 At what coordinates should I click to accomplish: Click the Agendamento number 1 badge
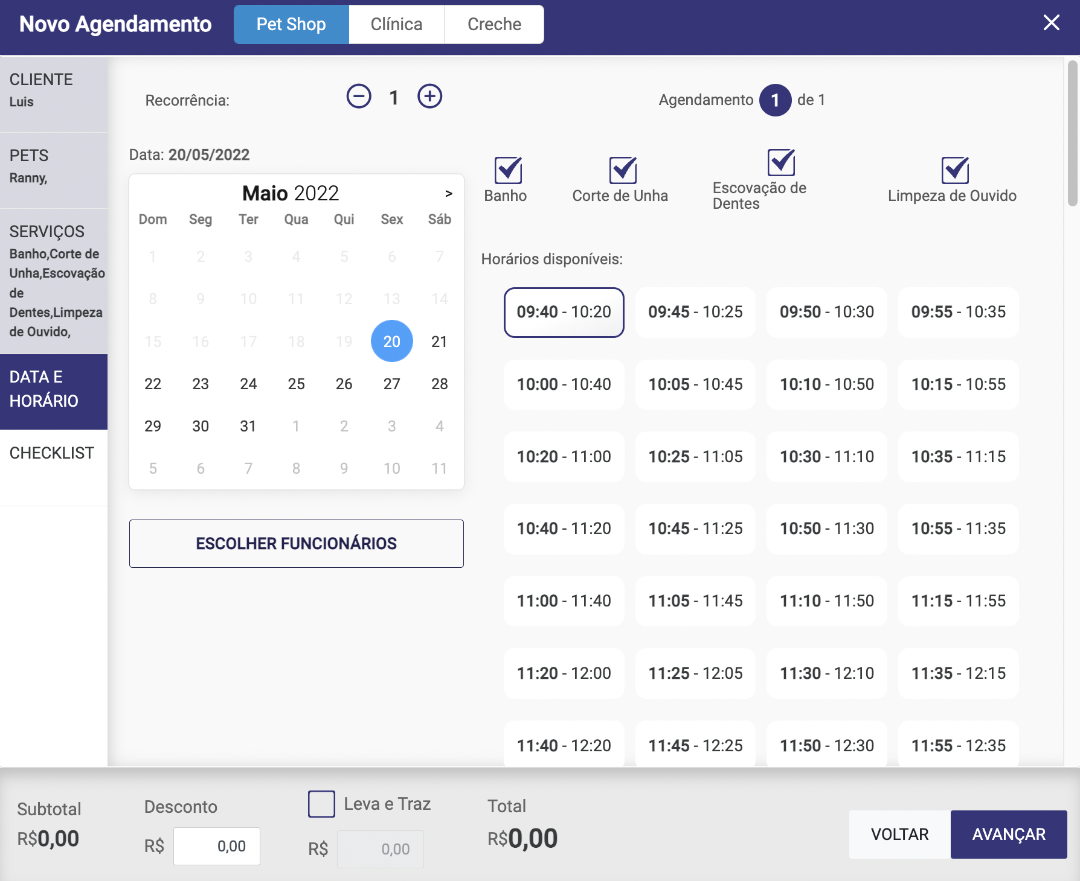point(775,100)
